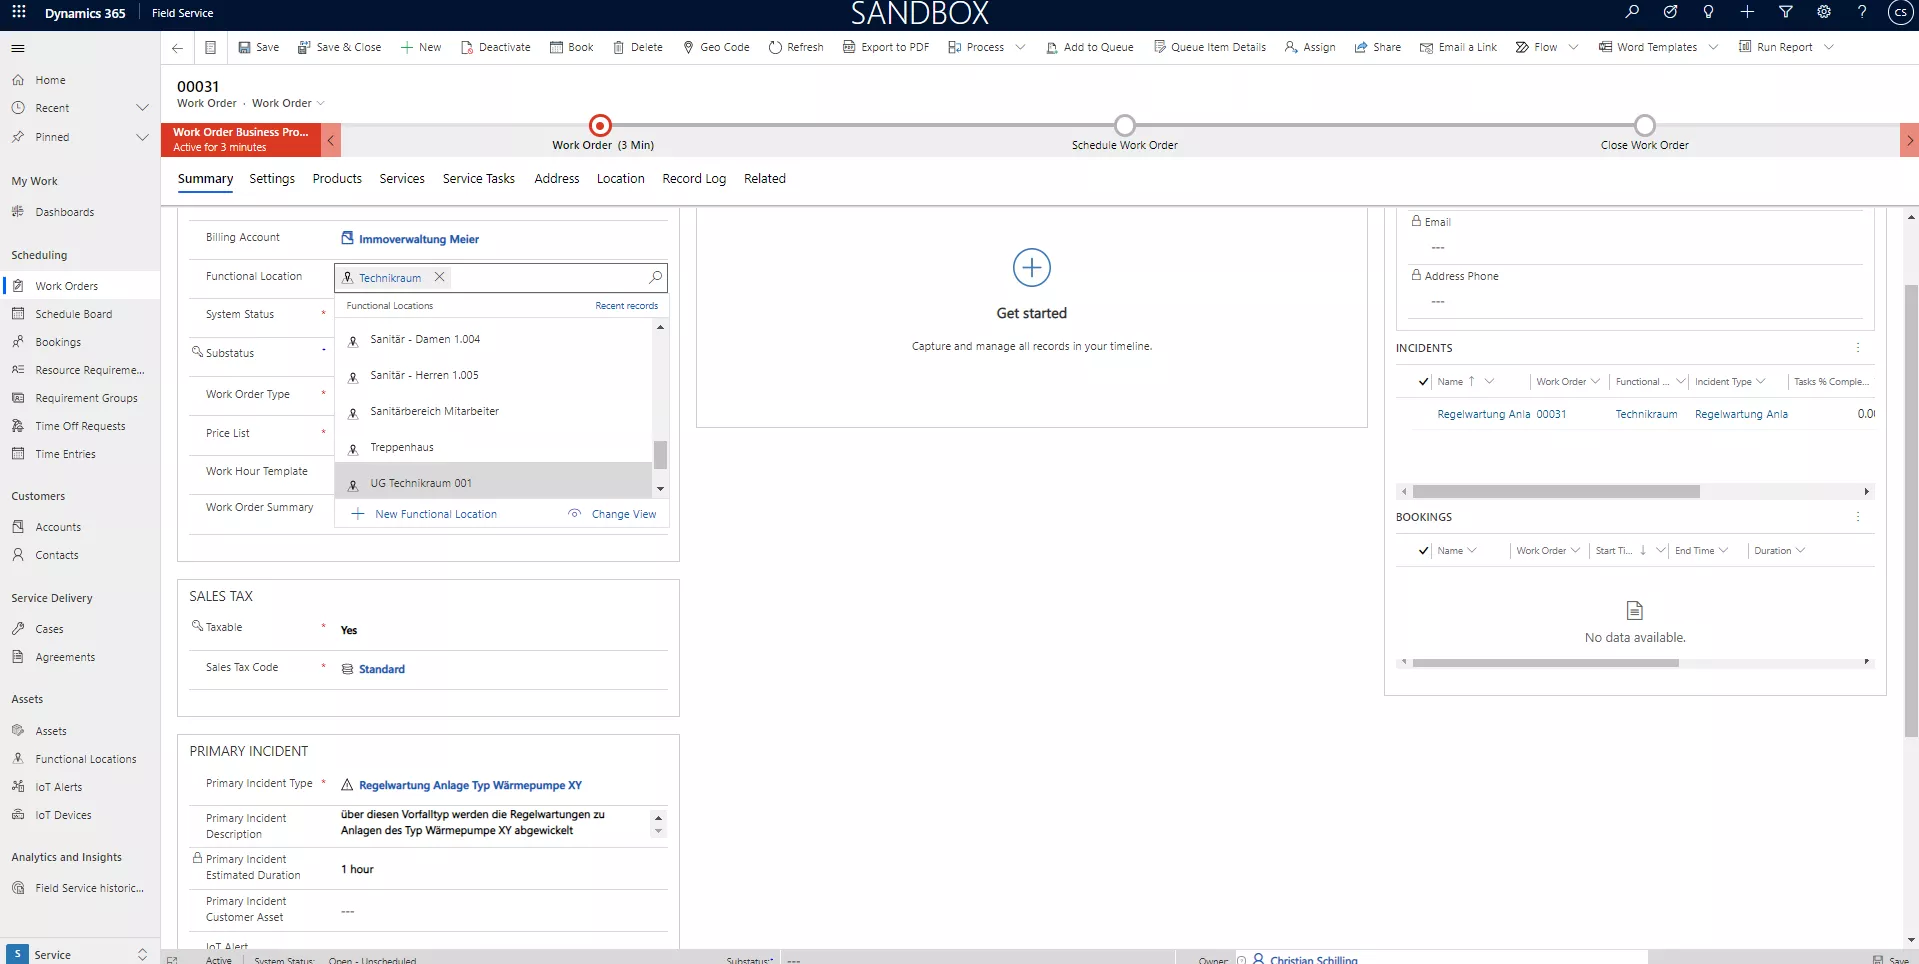The height and width of the screenshot is (964, 1919).
Task: Click the plus icon in timeline
Action: [1031, 268]
